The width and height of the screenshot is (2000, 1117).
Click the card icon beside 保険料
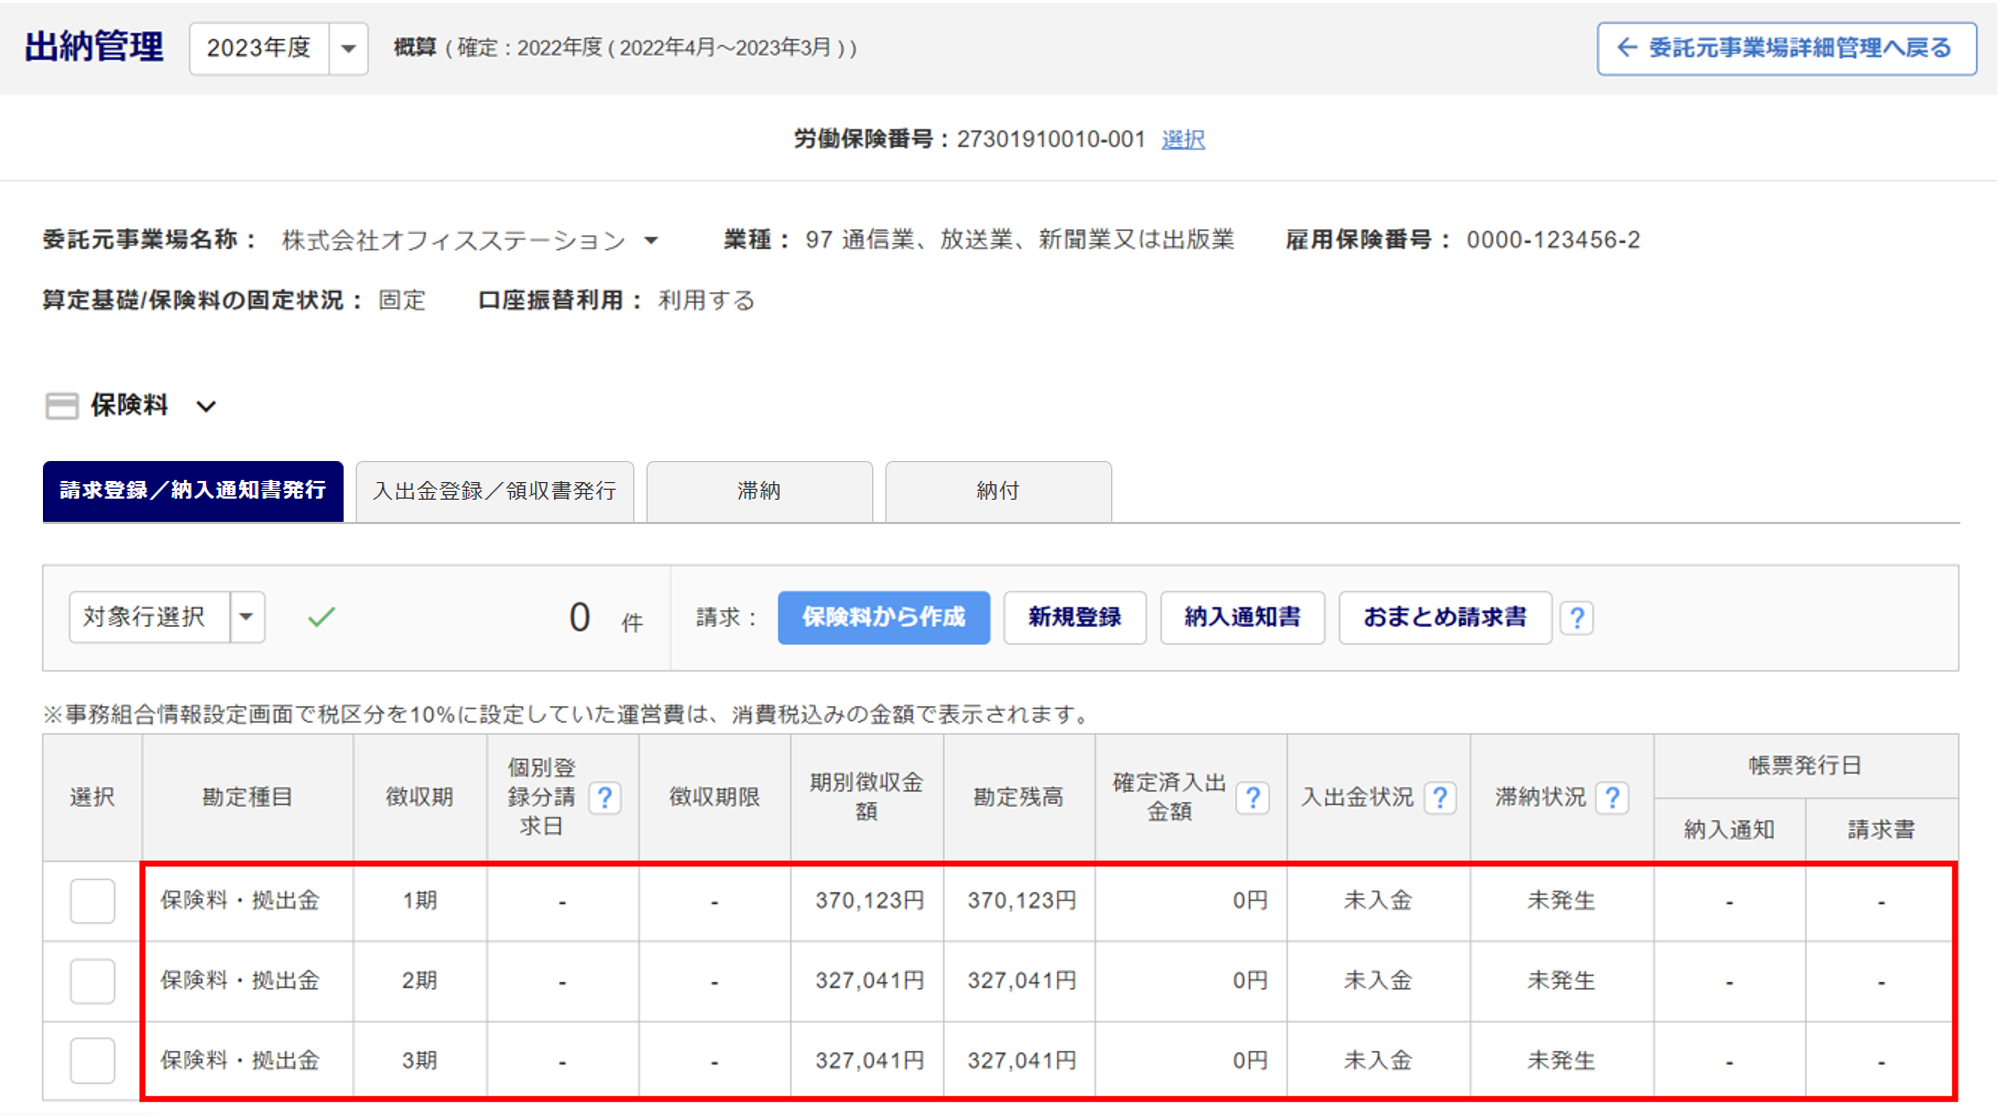[62, 406]
